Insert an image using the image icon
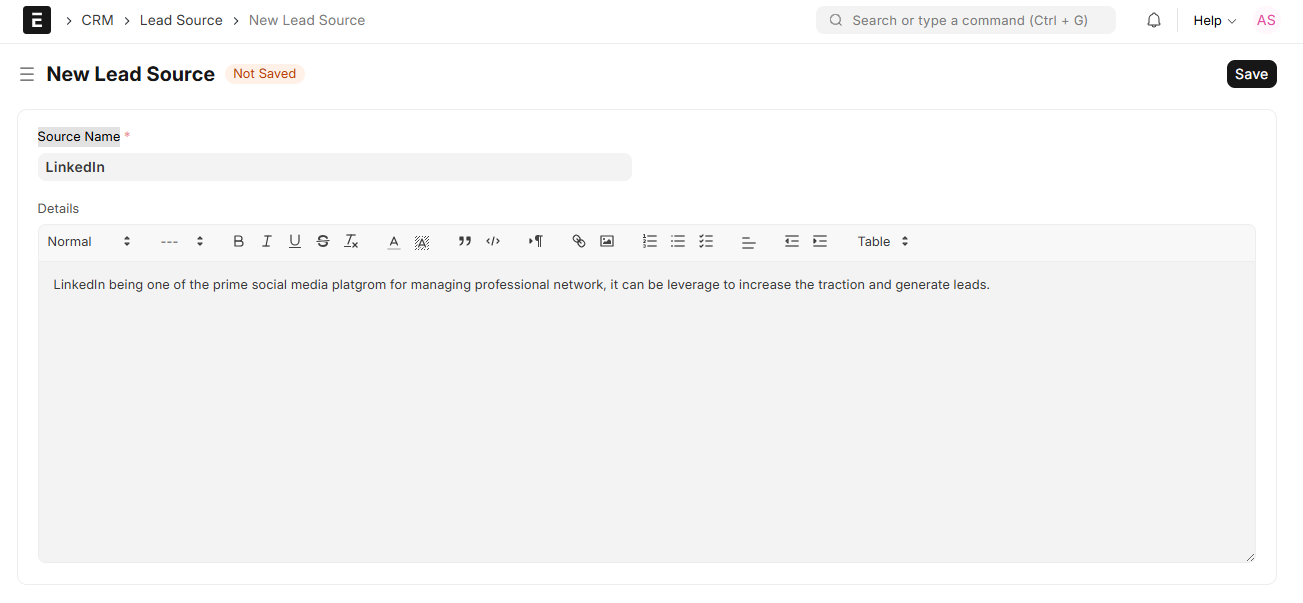This screenshot has height=603, width=1303. tap(607, 241)
